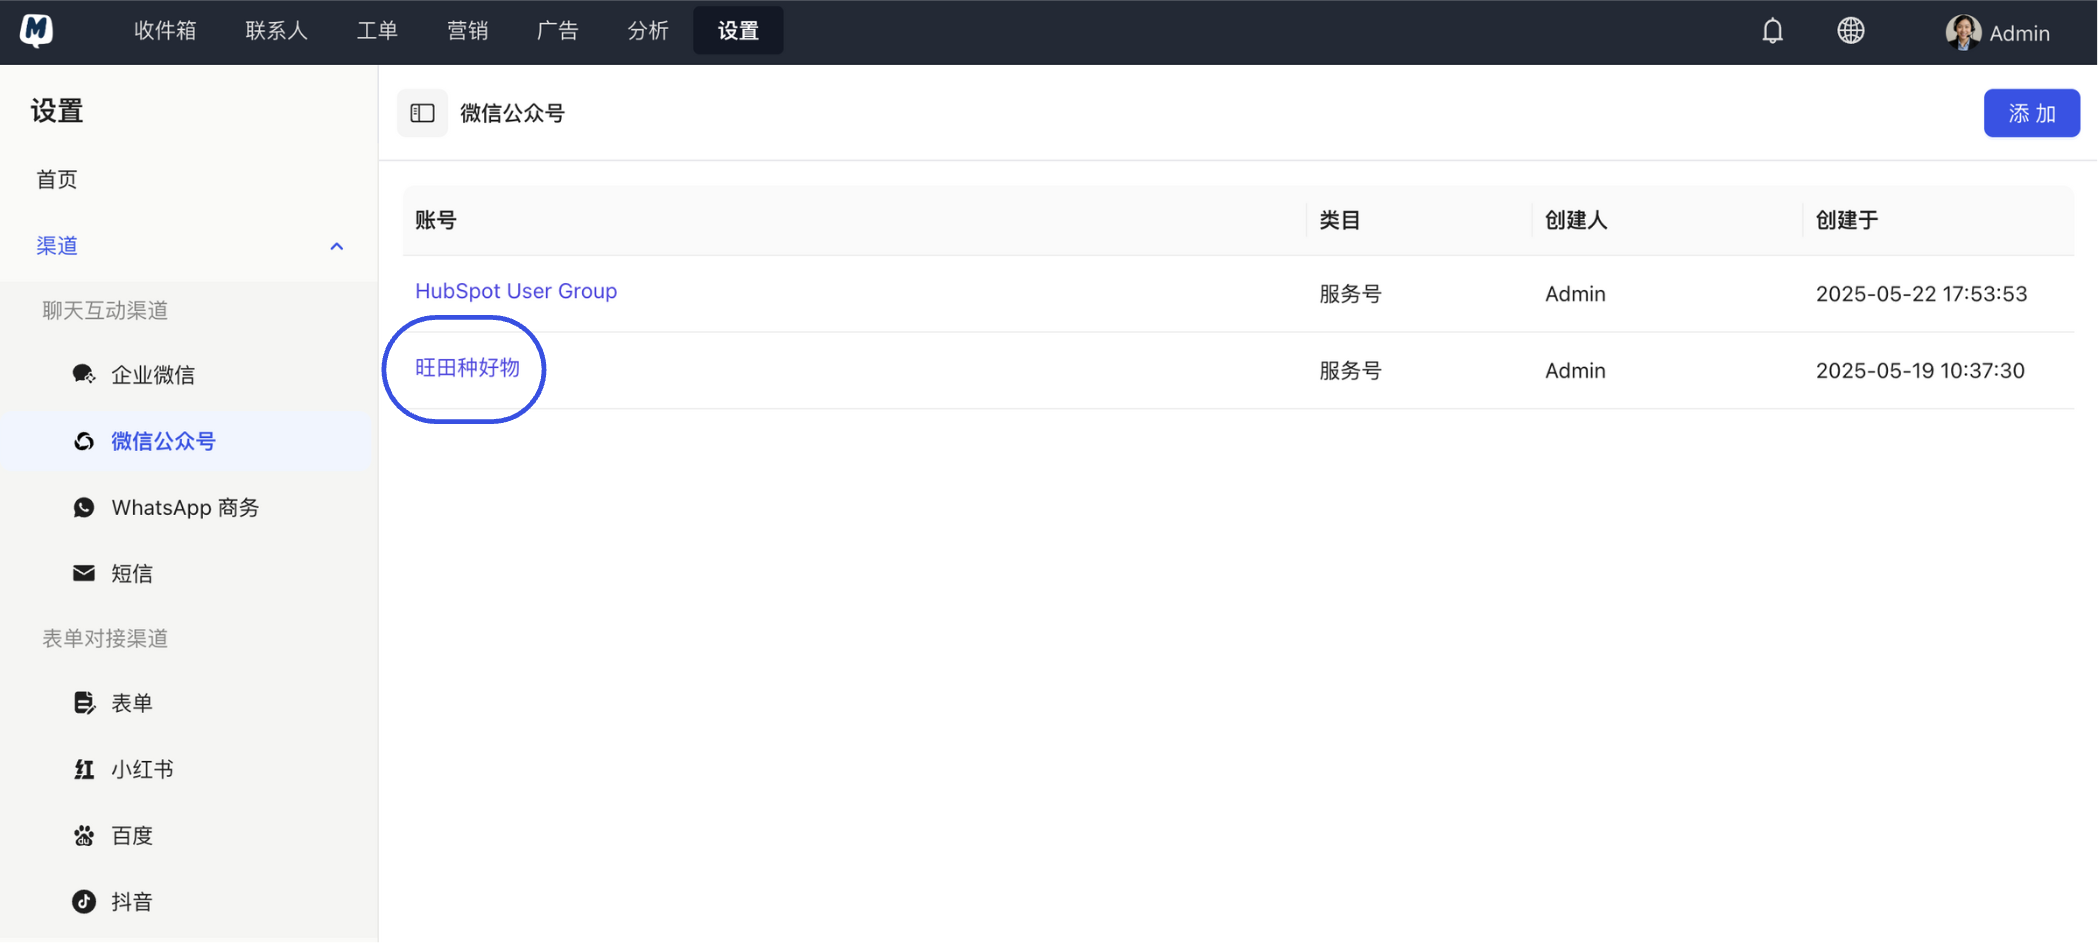Open the 短信 envelope icon
The width and height of the screenshot is (2098, 950).
84,573
